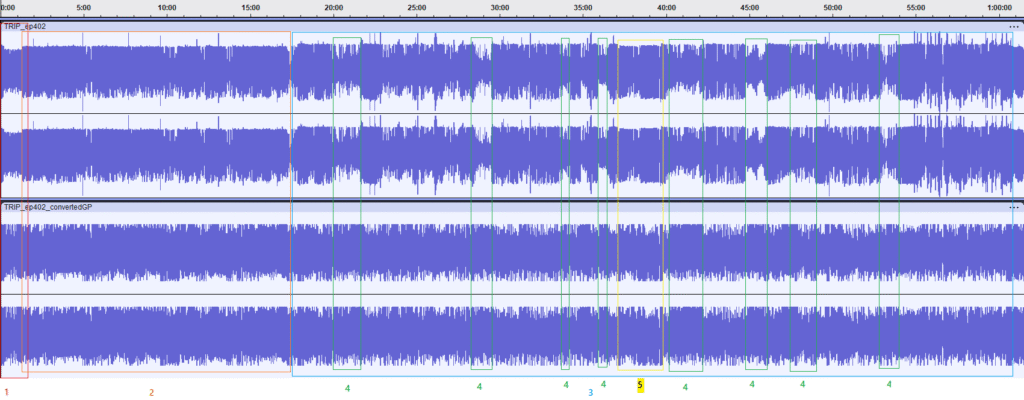Open the TRIP_ep402 track options ellipsis menu
Image resolution: width=1024 pixels, height=400 pixels.
pos(1013,27)
